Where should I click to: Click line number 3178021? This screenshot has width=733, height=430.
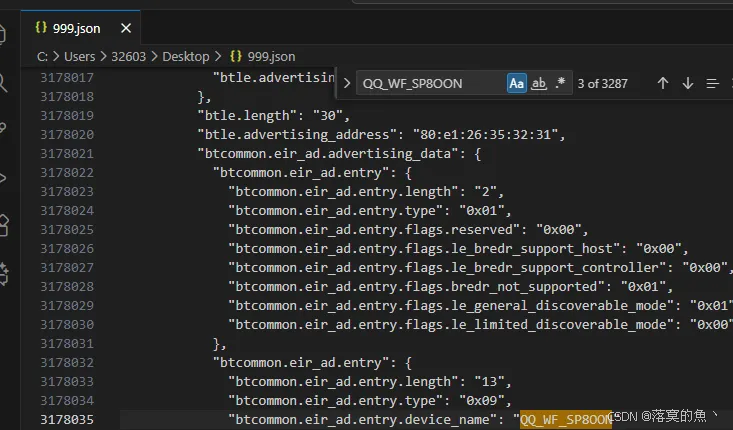coord(67,153)
